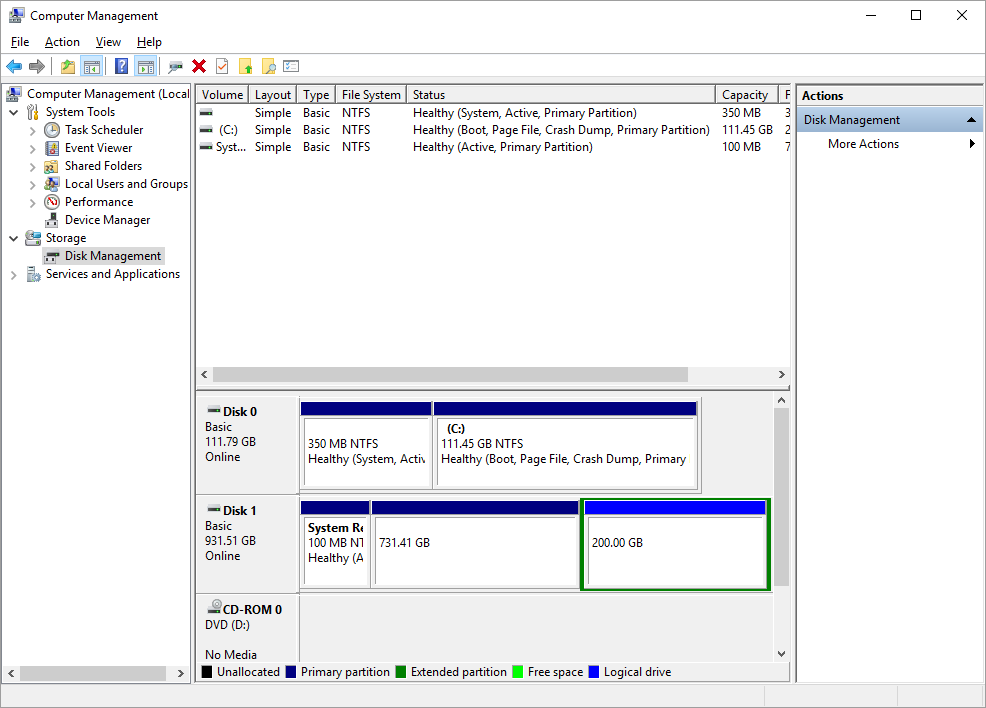The height and width of the screenshot is (708, 986).
Task: Click the folder with magnifier search icon
Action: tap(269, 66)
